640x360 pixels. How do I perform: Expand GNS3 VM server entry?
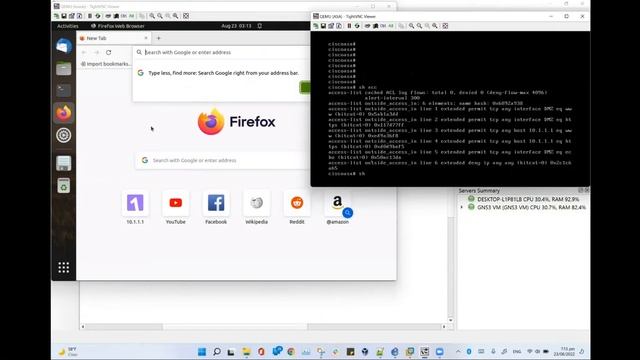click(462, 207)
